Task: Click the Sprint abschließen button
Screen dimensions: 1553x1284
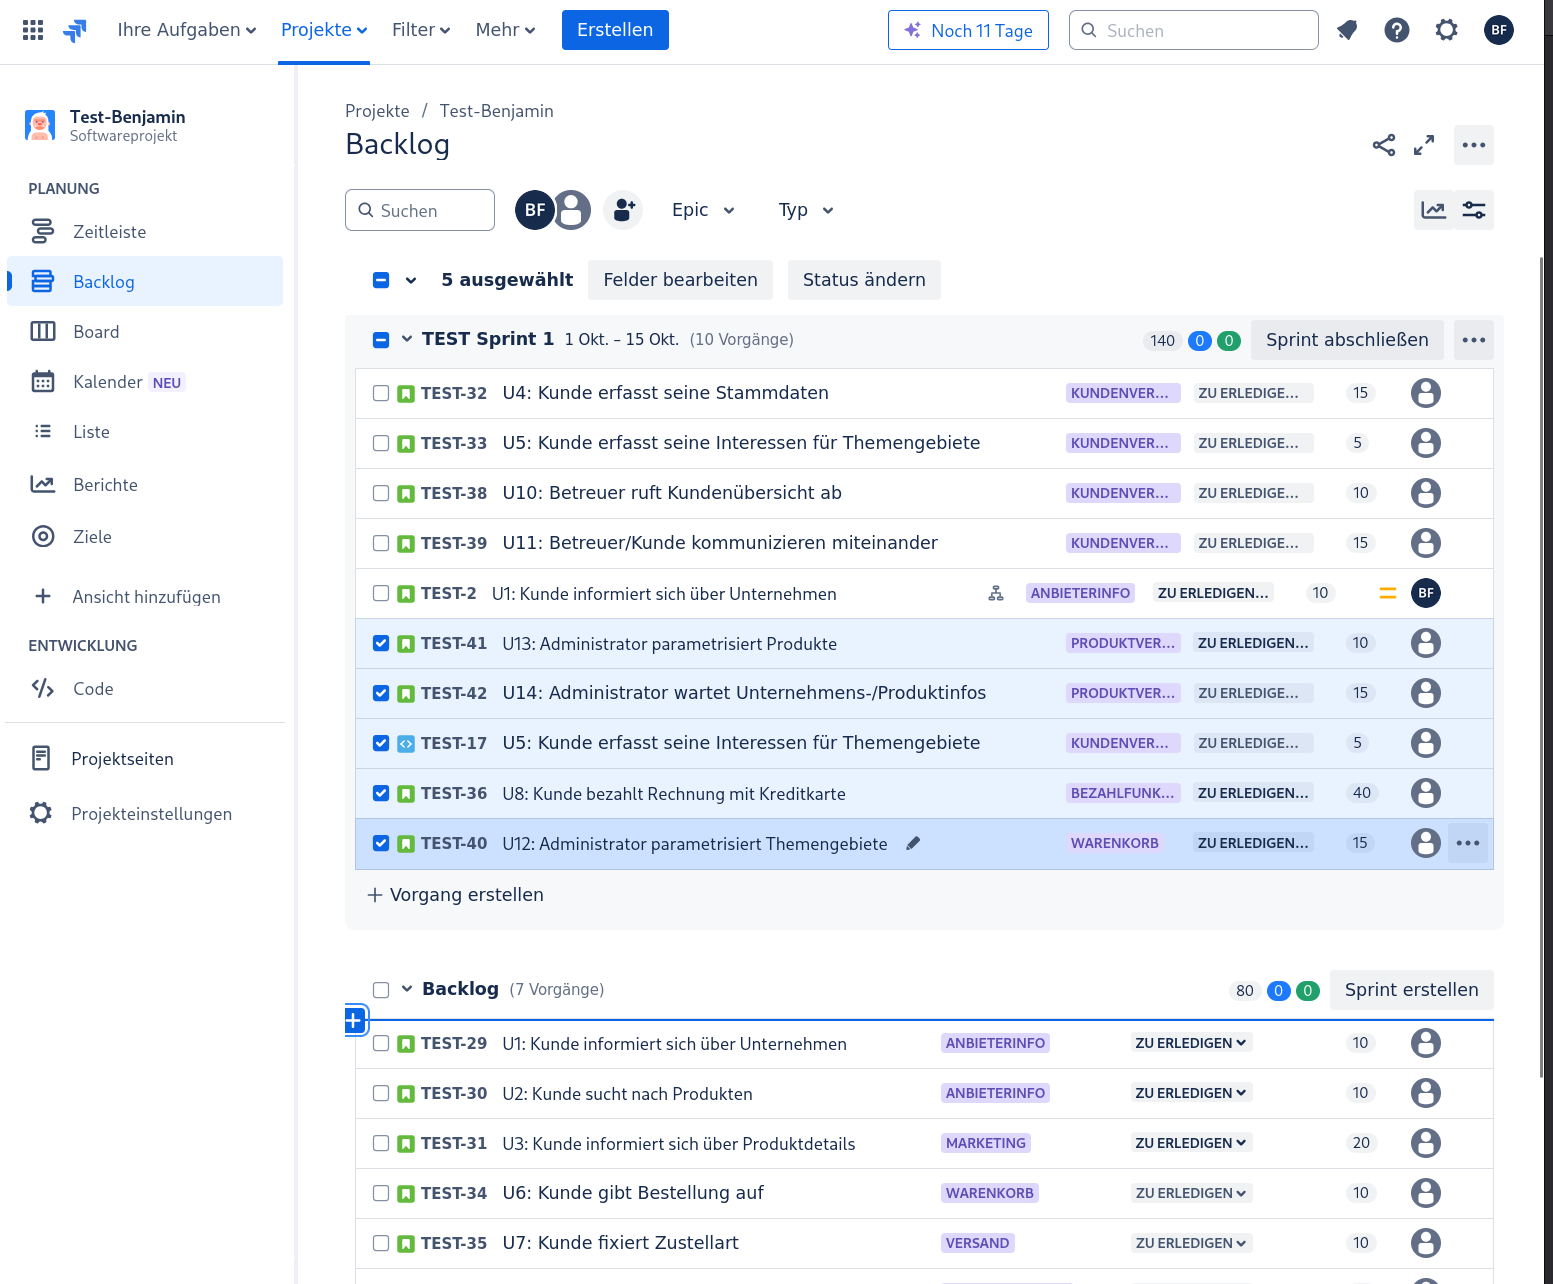Action: [x=1346, y=340]
